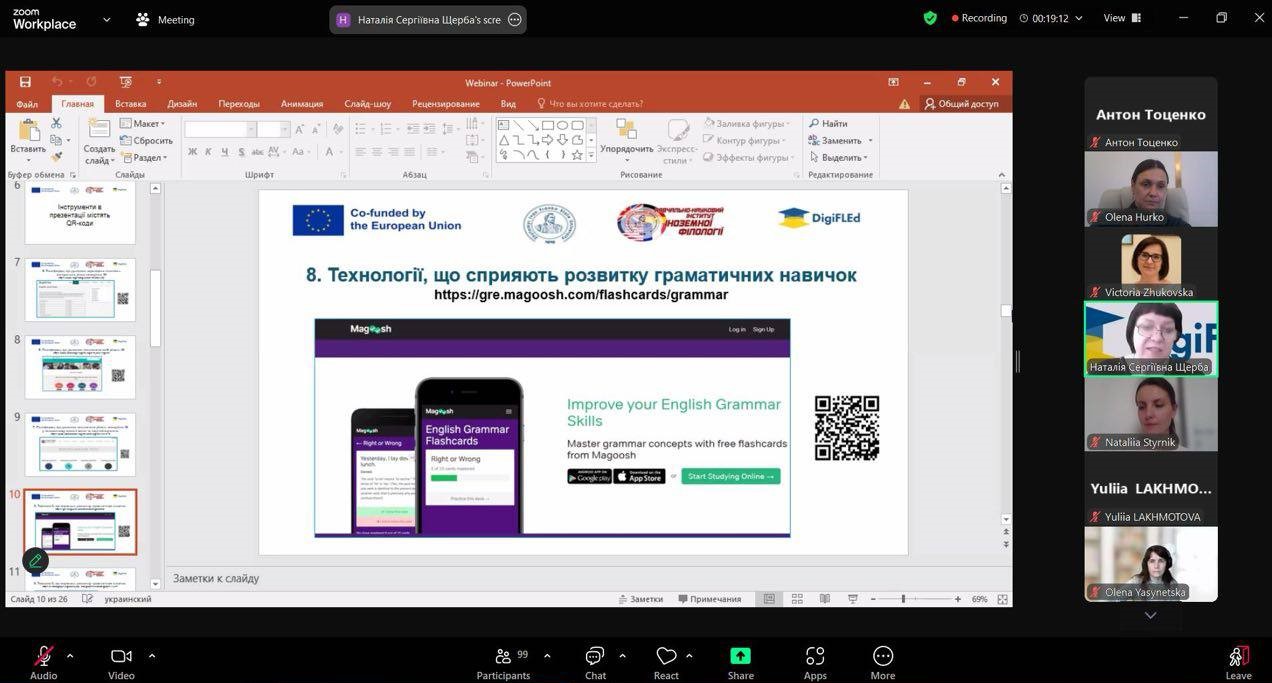Switch to the Дизайн ribbon tab
Screen dimensions: 1272x683
(182, 104)
